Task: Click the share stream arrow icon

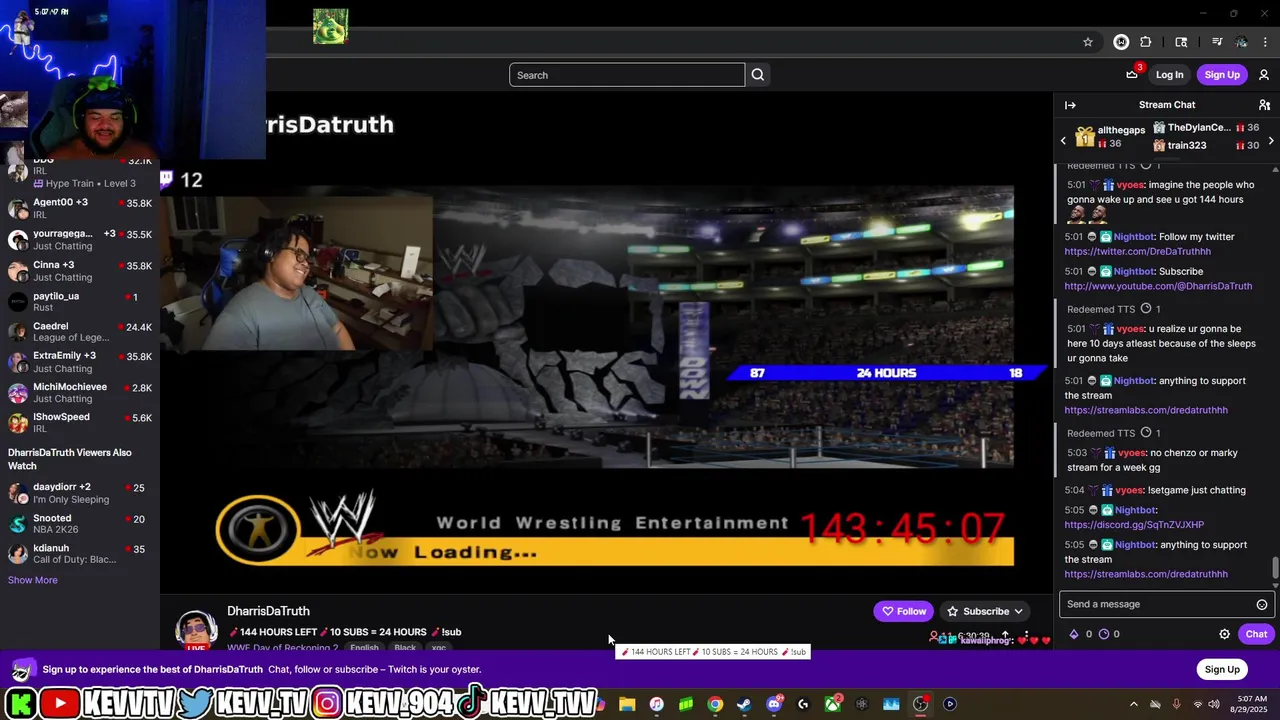Action: (x=1005, y=636)
